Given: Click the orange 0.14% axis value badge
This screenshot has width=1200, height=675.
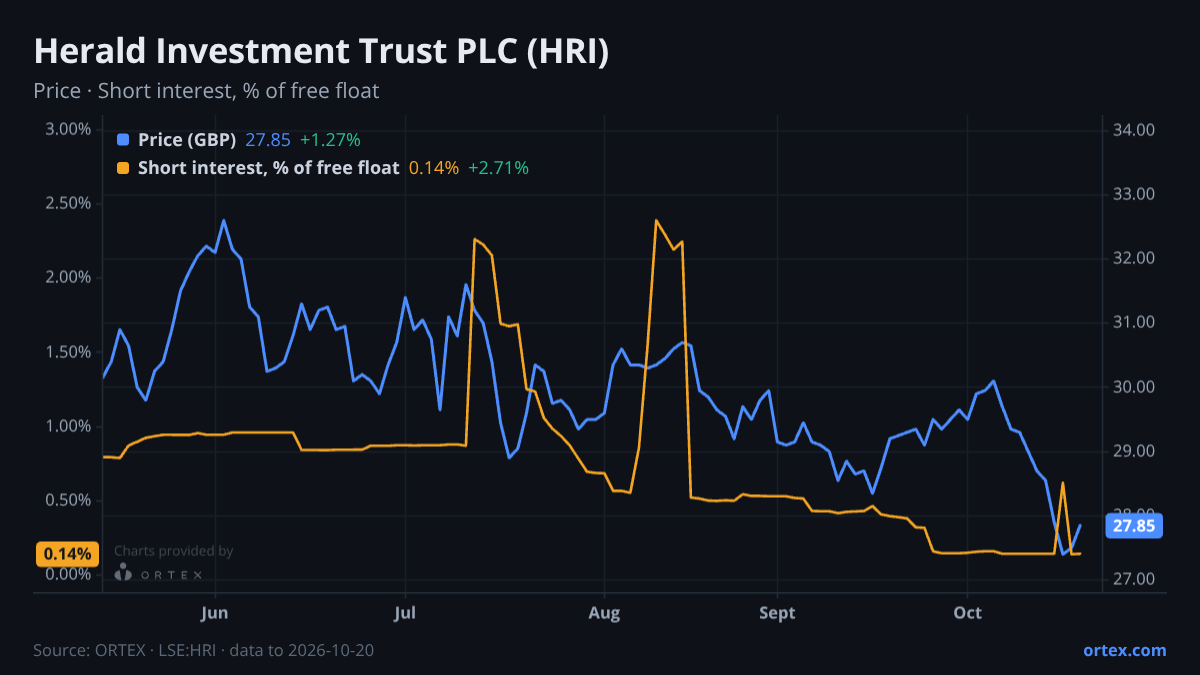Looking at the screenshot, I should click(67, 554).
